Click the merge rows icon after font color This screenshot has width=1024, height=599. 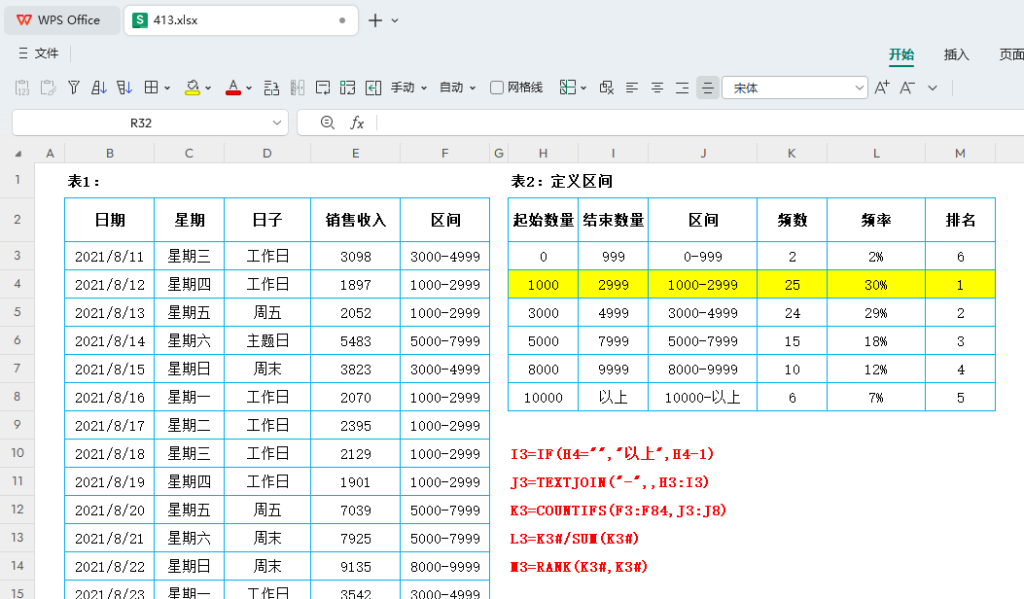pos(272,88)
